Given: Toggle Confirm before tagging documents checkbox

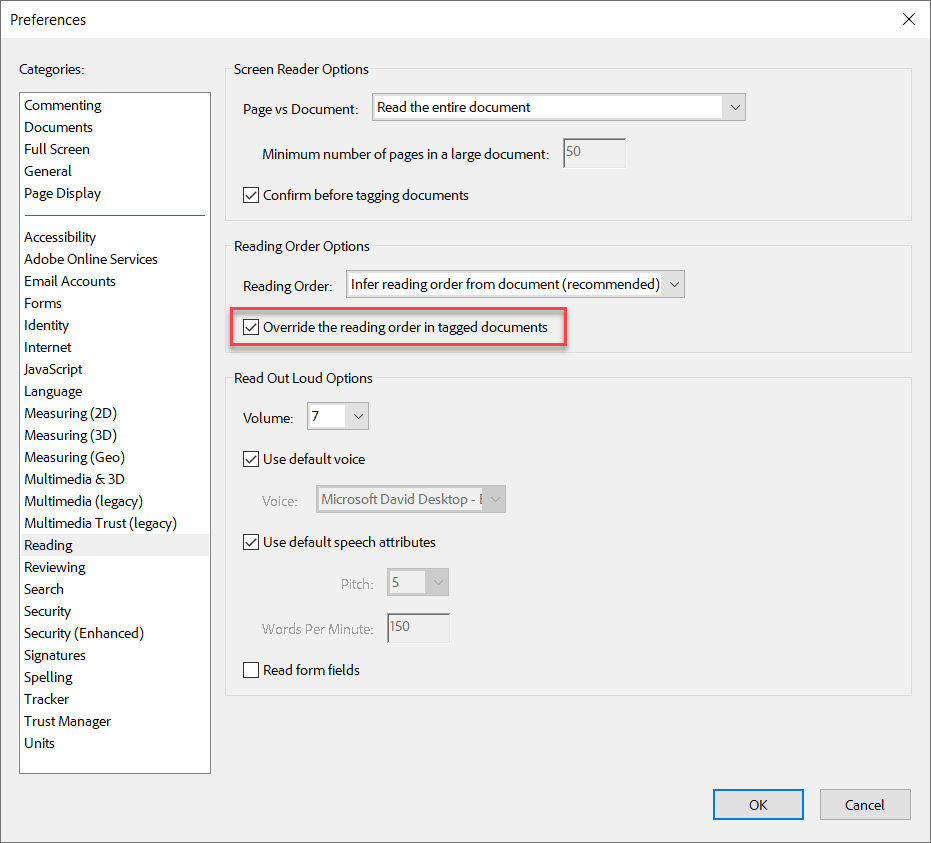Looking at the screenshot, I should [251, 196].
